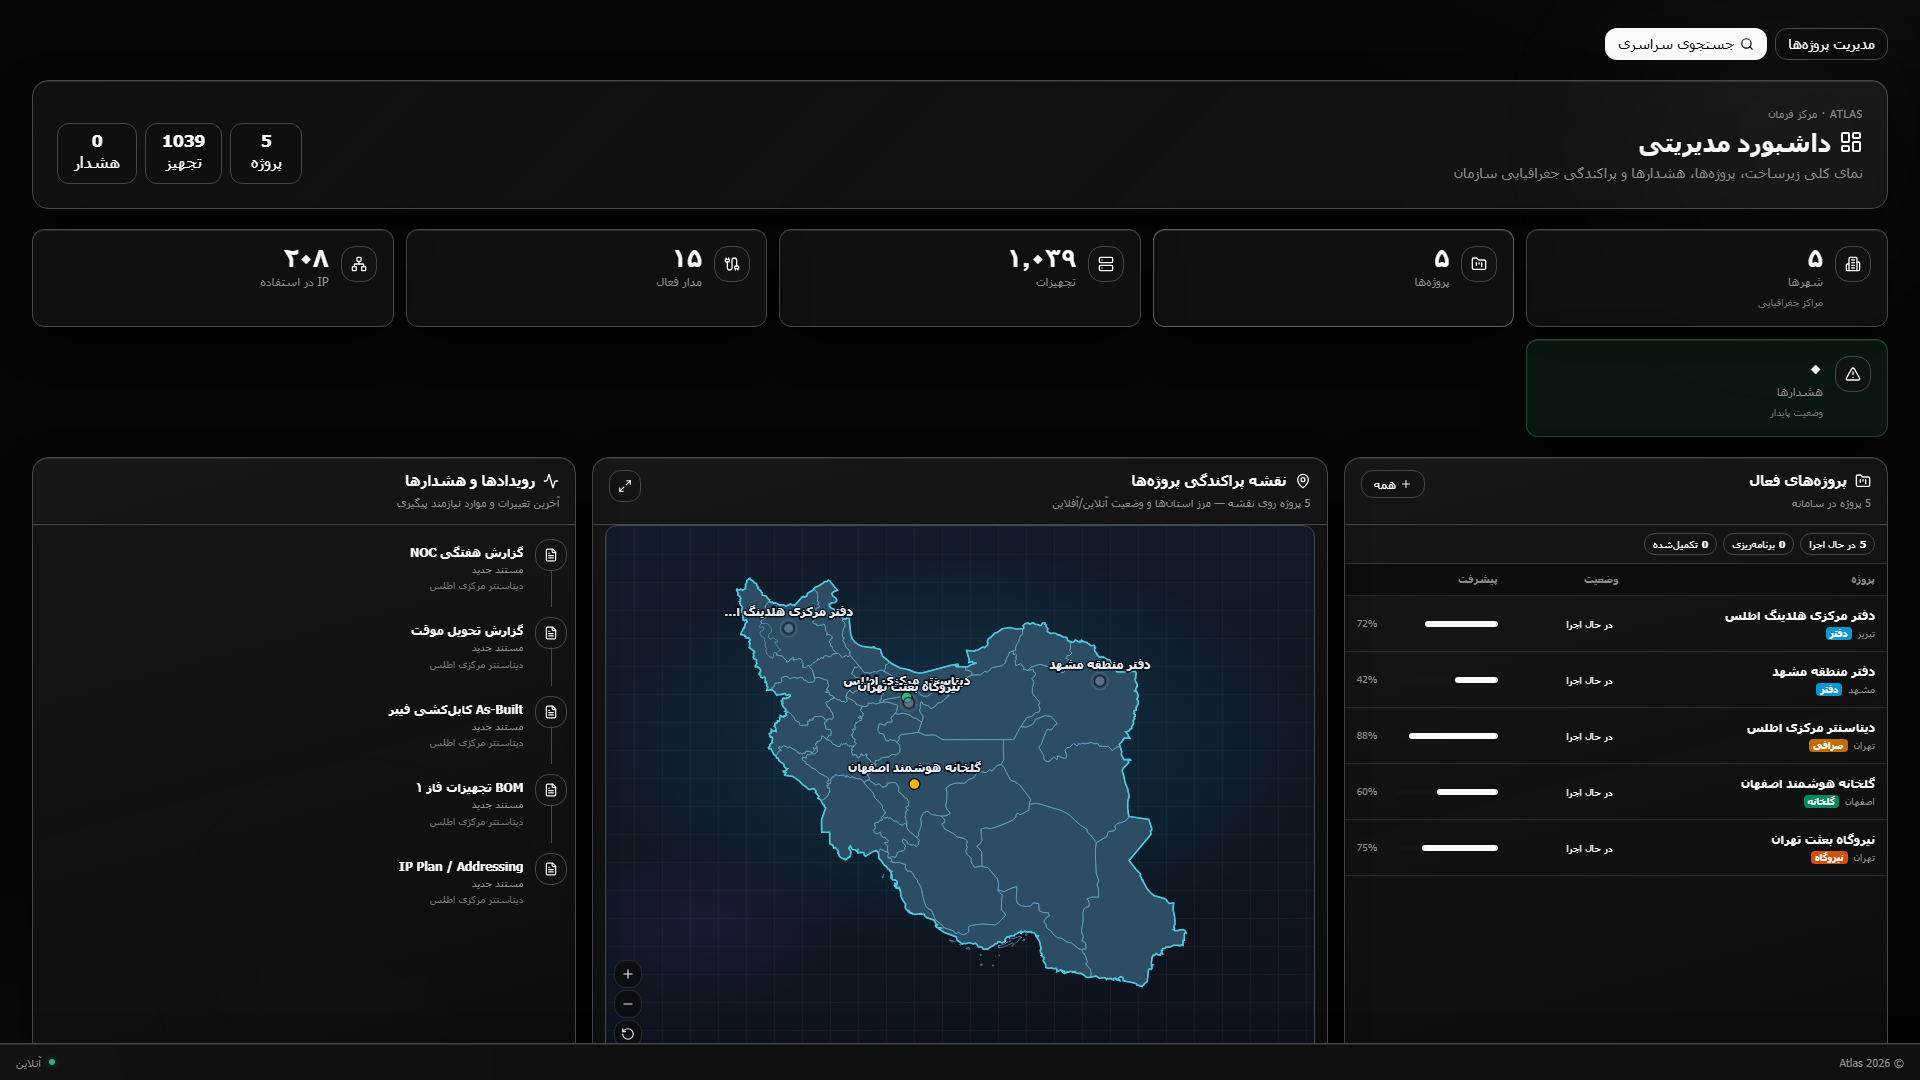Screen dimensions: 1920x1080
Task: Expand the map to fullscreen
Action: 625,486
